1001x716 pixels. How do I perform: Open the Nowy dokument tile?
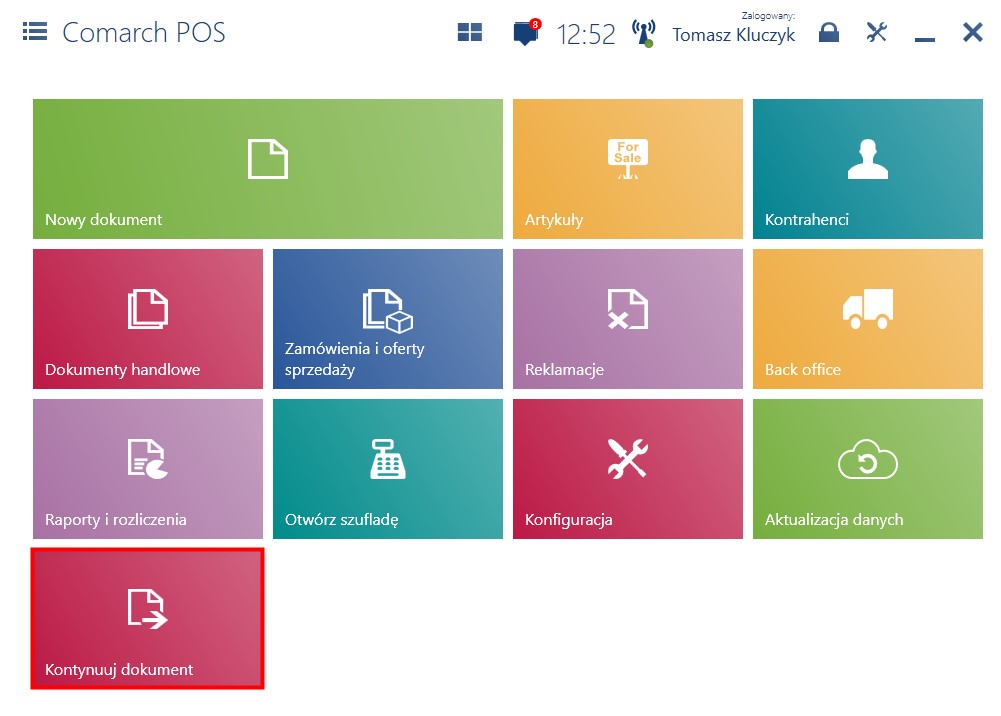[x=267, y=168]
